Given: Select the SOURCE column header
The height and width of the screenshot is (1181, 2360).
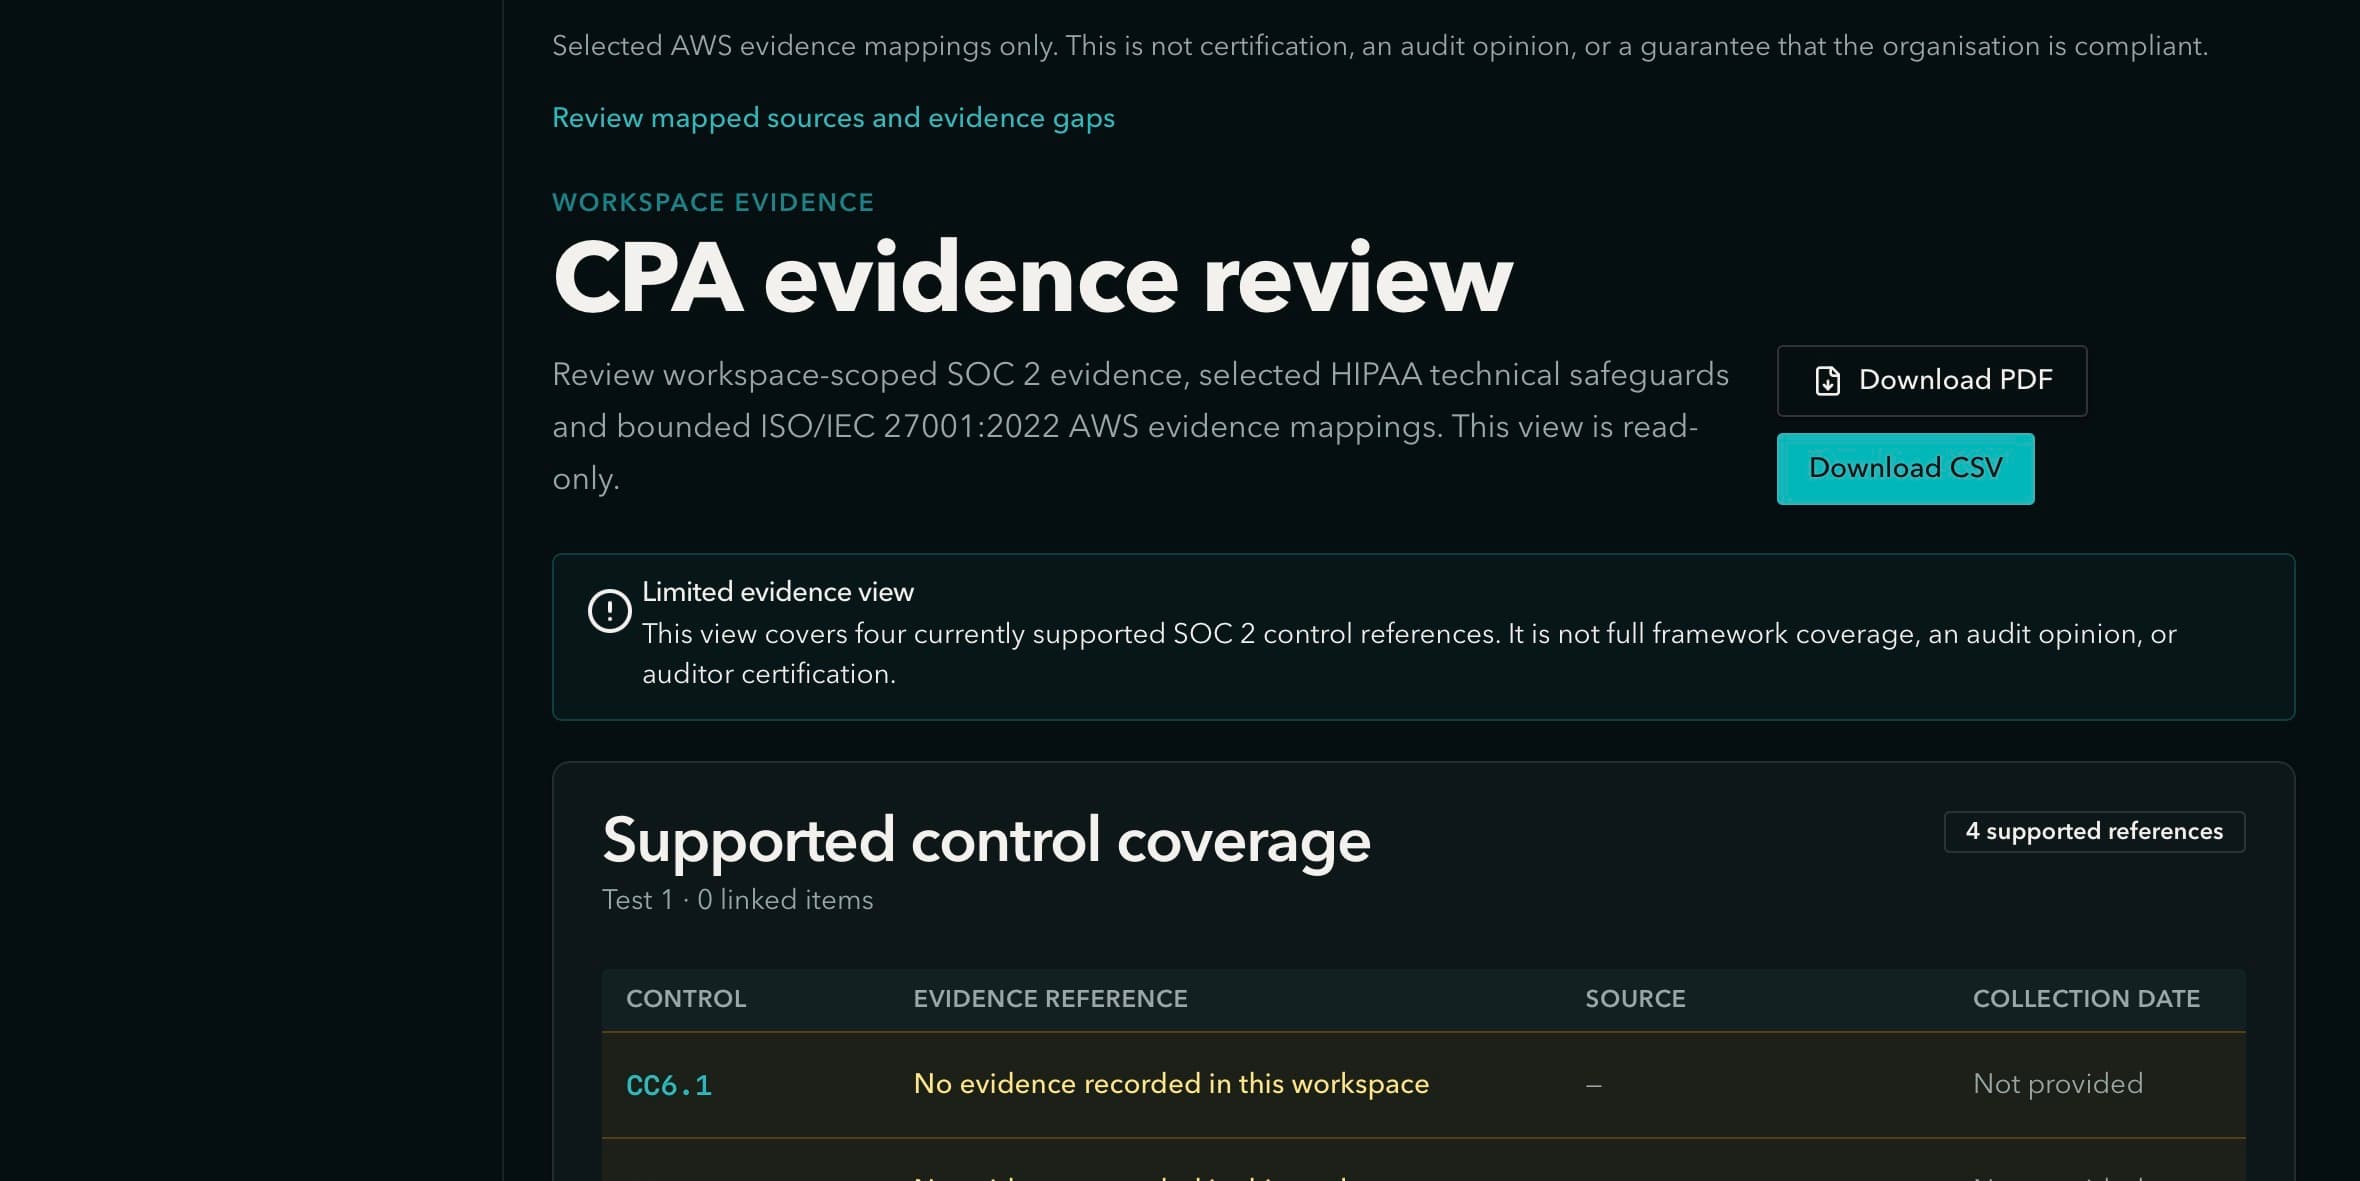Looking at the screenshot, I should pyautogui.click(x=1635, y=999).
